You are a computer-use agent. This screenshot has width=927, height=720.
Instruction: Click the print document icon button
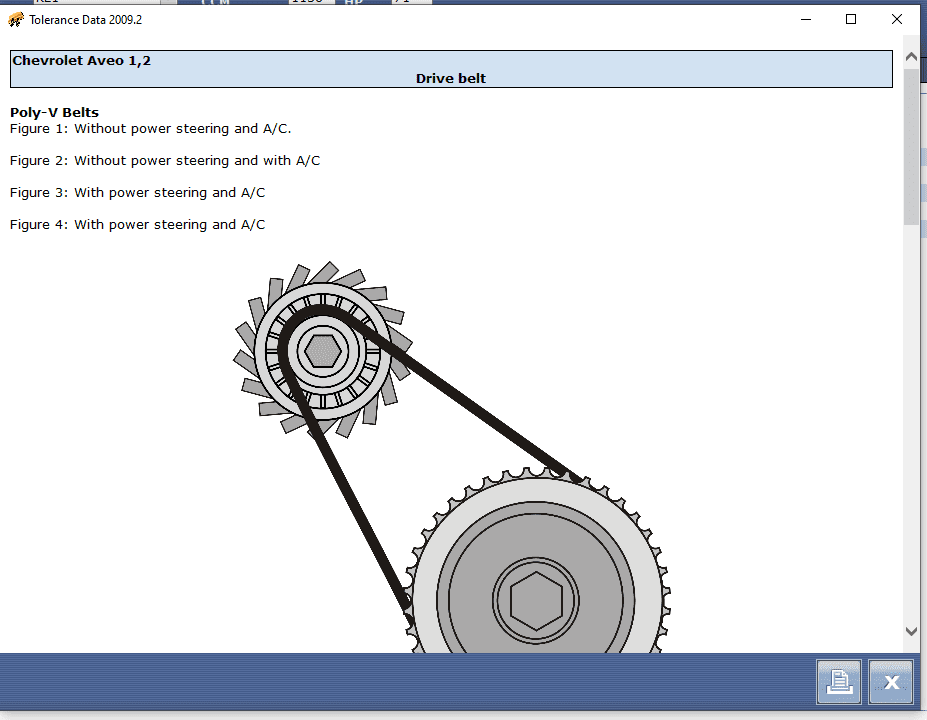tap(840, 682)
